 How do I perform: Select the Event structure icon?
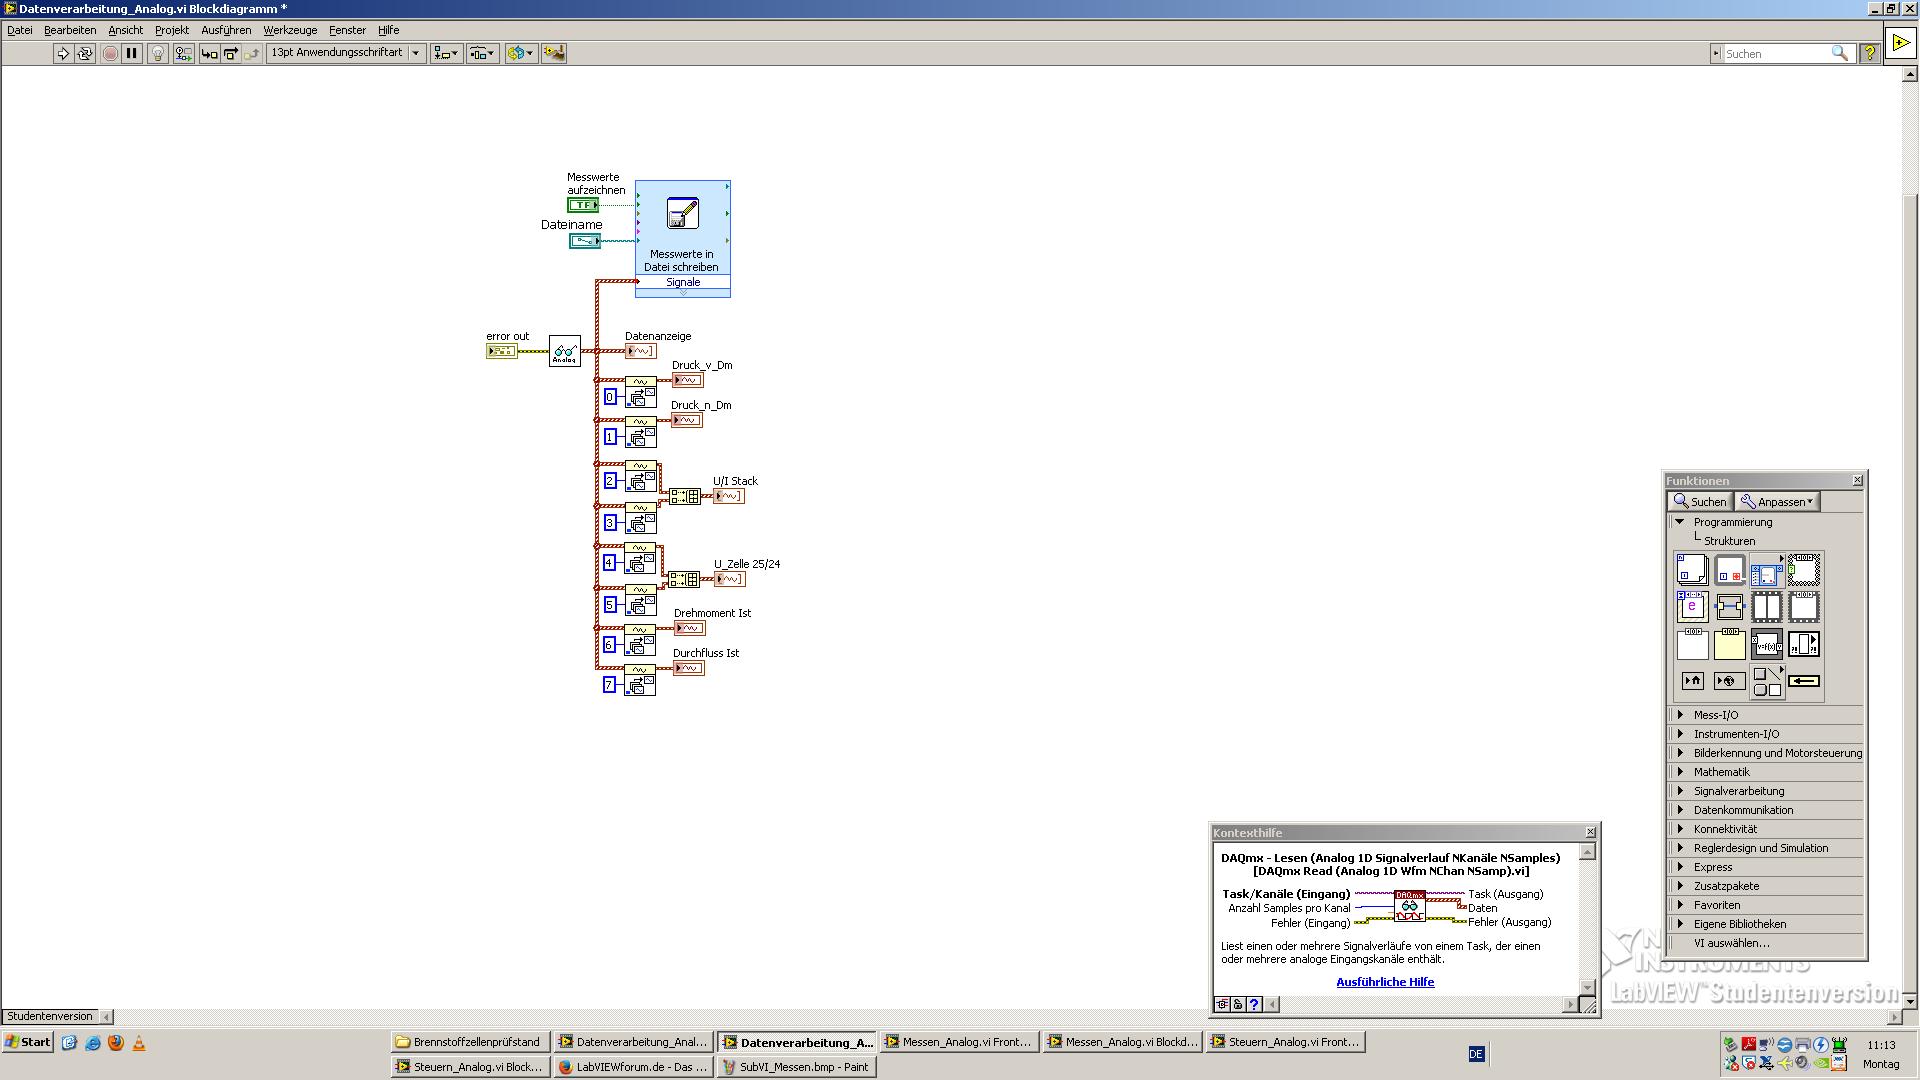coord(1692,607)
